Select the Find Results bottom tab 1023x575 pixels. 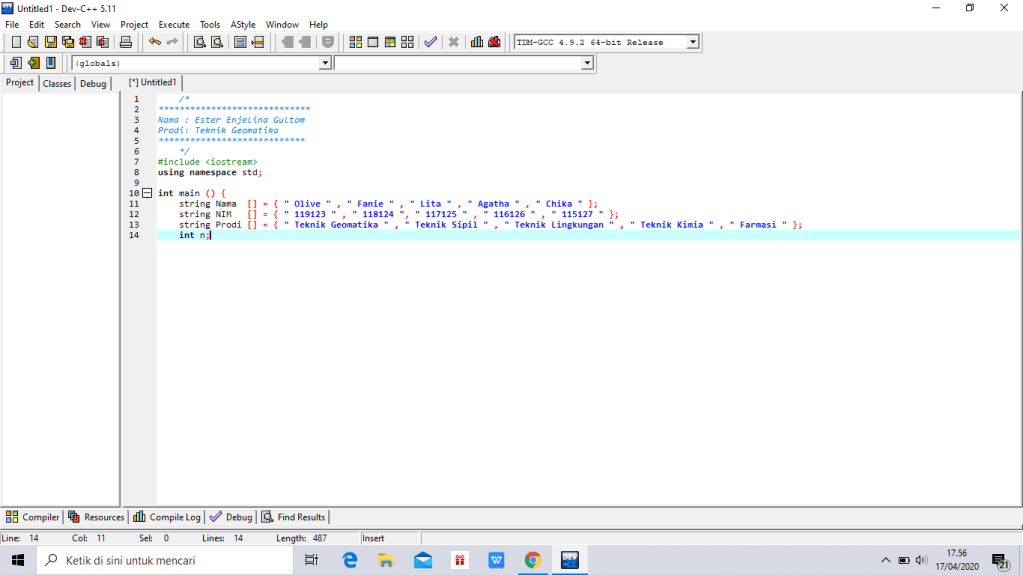click(x=294, y=517)
